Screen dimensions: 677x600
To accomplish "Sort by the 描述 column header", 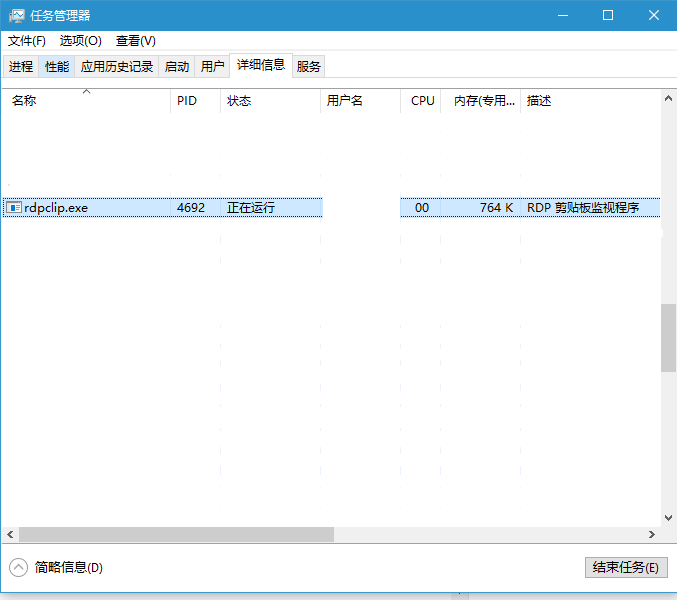I will click(x=590, y=101).
